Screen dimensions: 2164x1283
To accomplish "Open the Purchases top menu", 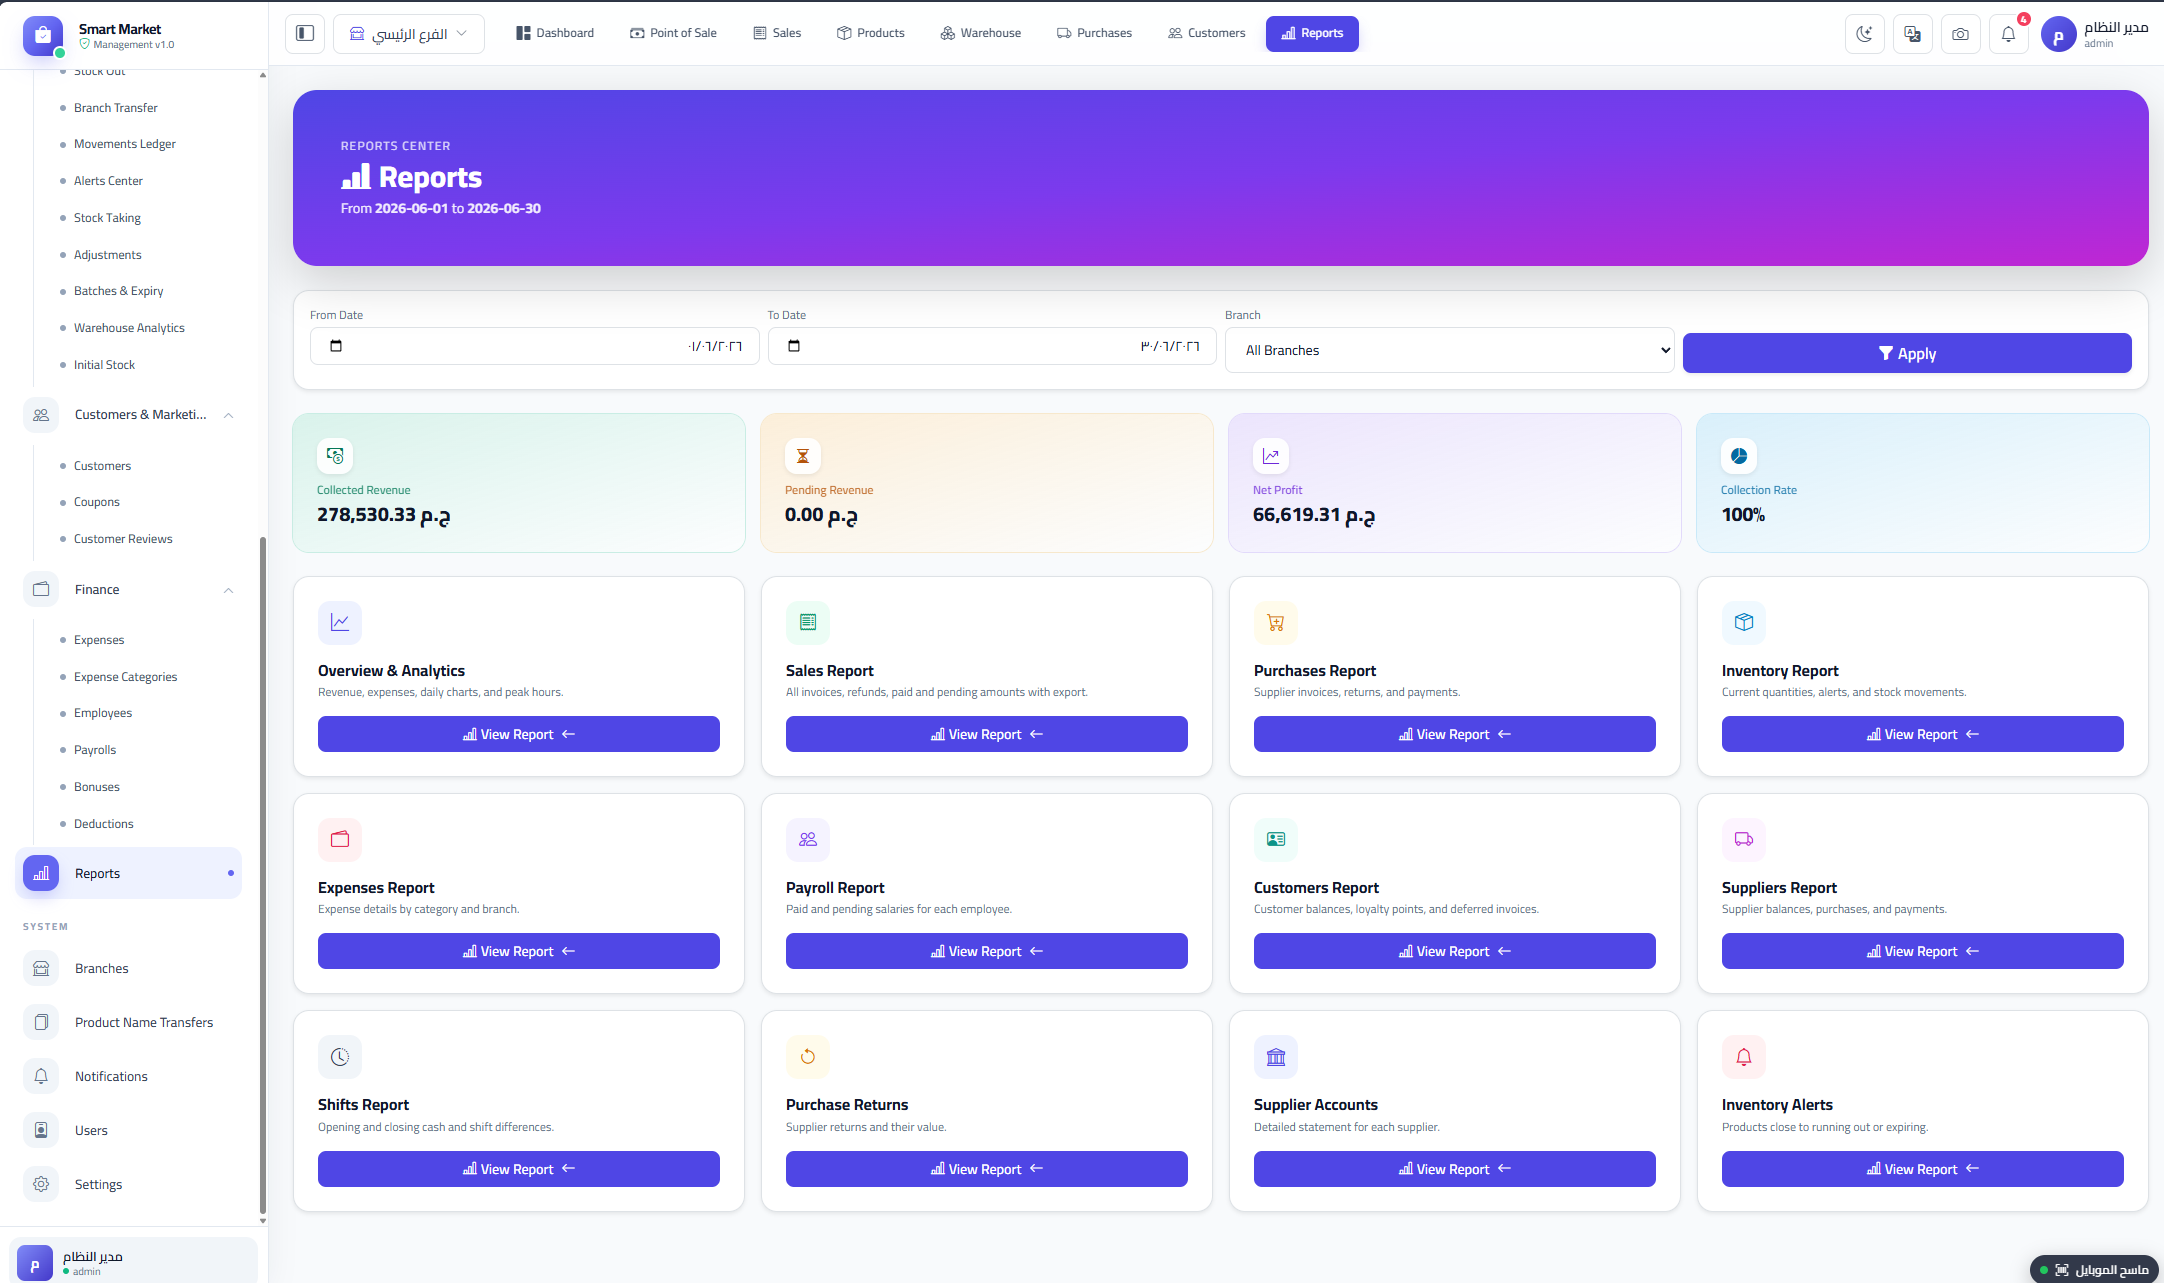I will pyautogui.click(x=1095, y=33).
